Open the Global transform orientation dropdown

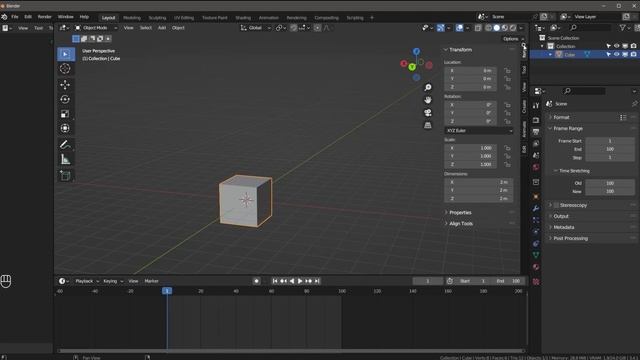click(x=256, y=28)
